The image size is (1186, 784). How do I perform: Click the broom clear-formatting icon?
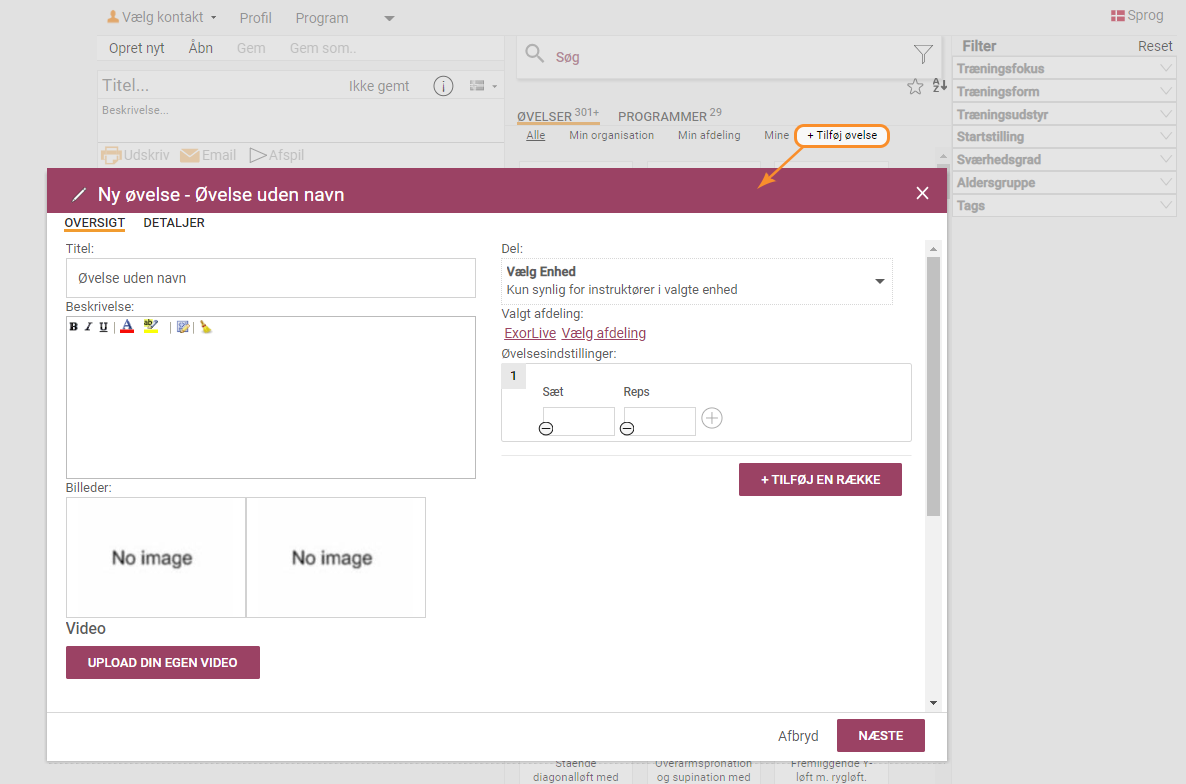tap(205, 327)
